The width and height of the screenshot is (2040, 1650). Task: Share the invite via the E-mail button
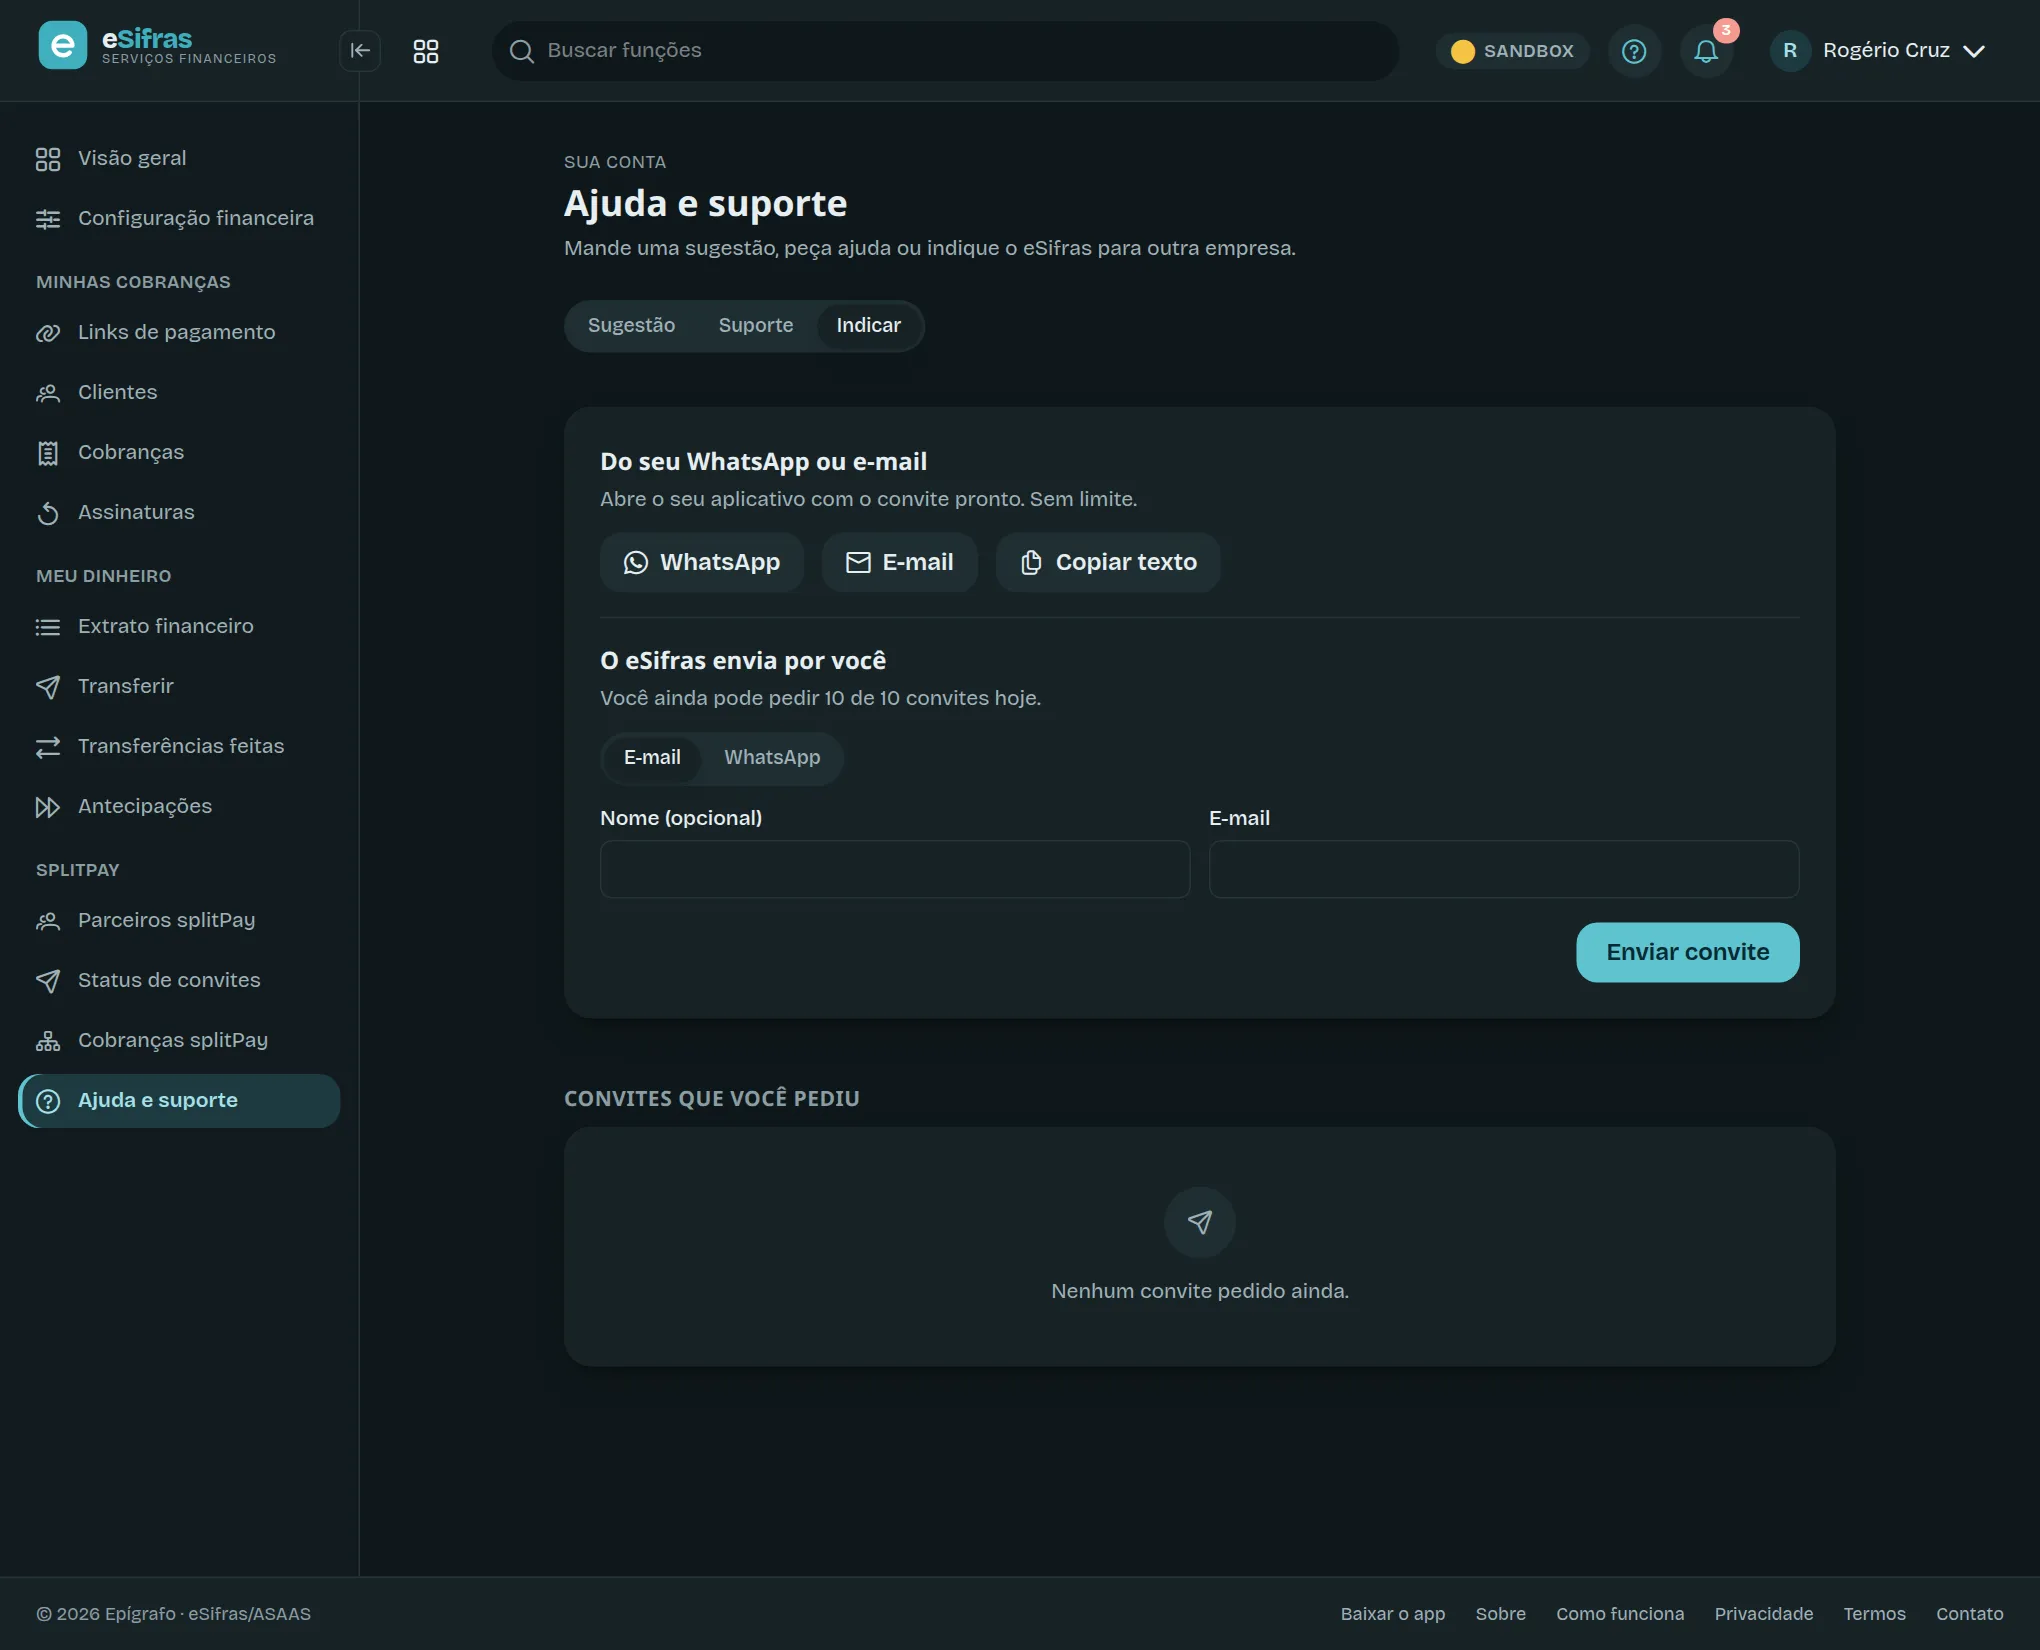tap(900, 563)
